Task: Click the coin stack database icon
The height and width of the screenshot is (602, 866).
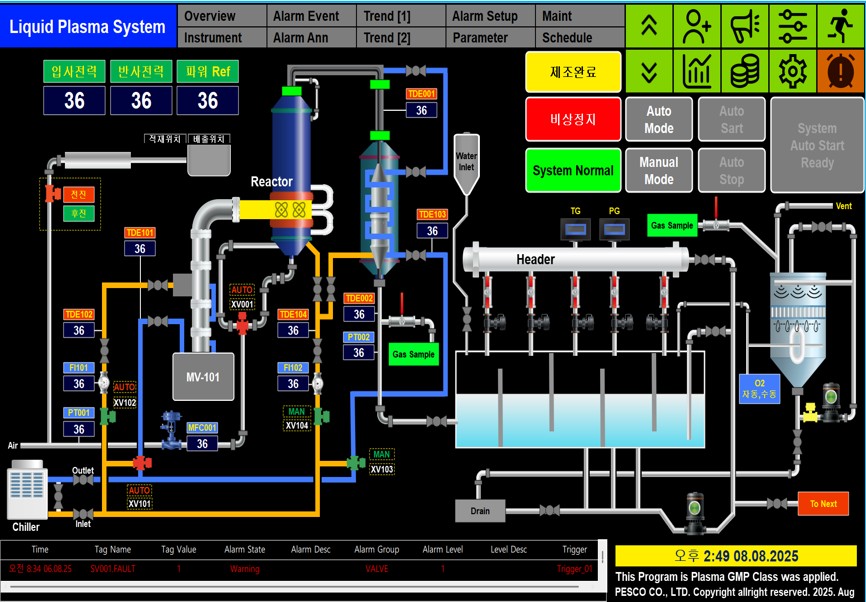Action: 745,71
